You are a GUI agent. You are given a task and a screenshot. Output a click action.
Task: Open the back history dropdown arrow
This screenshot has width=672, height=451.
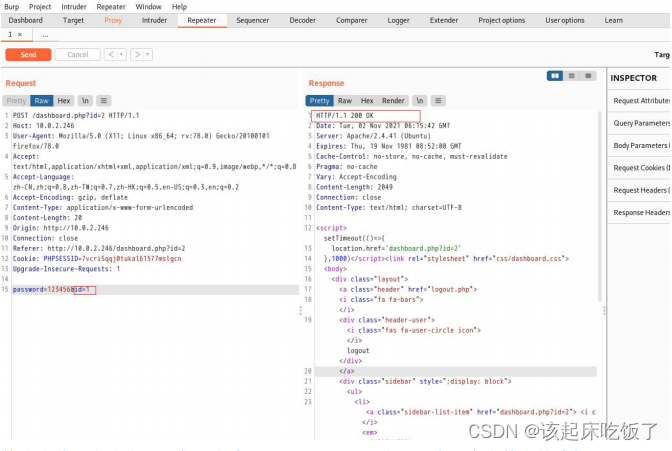click(122, 54)
